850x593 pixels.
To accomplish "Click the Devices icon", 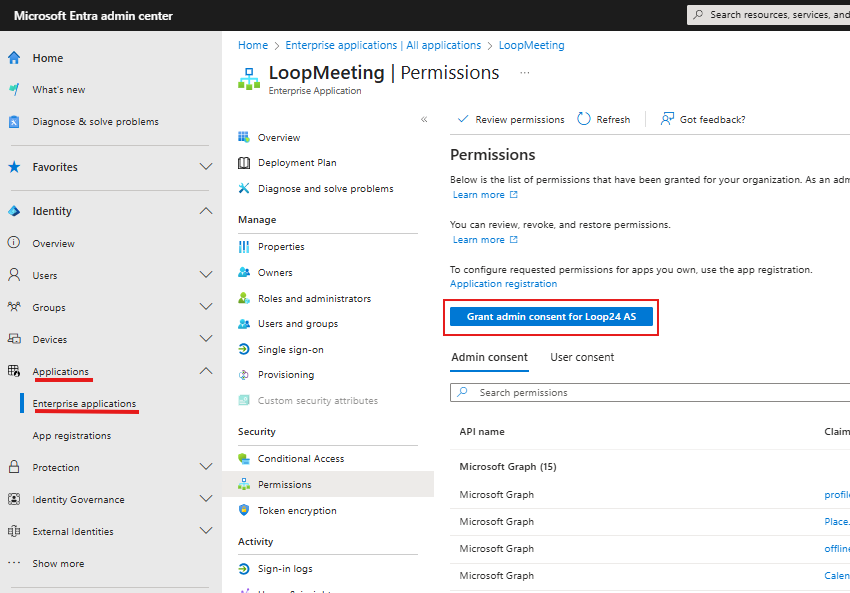I will click(x=14, y=339).
